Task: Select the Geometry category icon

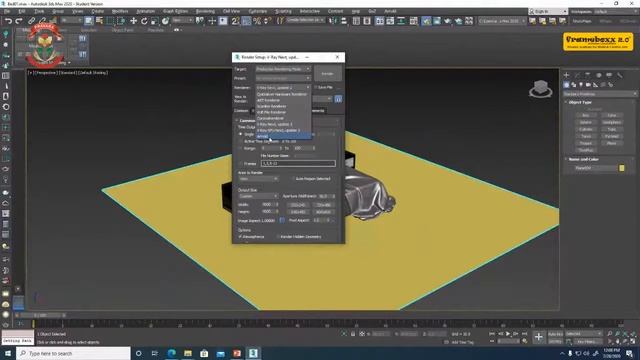Action: click(x=567, y=85)
